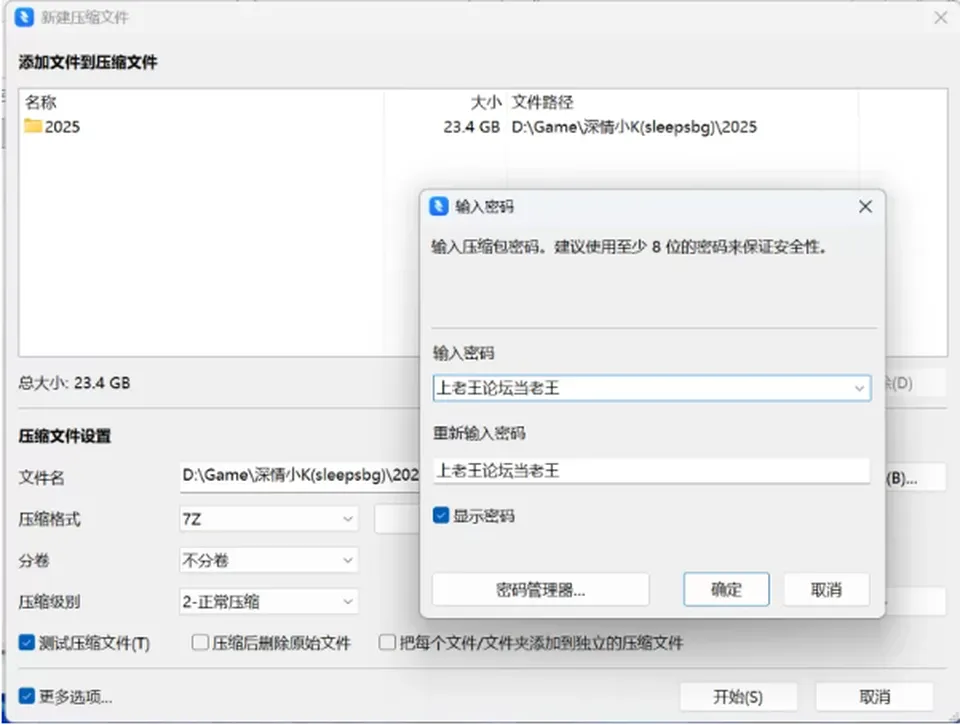The image size is (960, 725).
Task: Click the 文件名 path field
Action: [300, 476]
